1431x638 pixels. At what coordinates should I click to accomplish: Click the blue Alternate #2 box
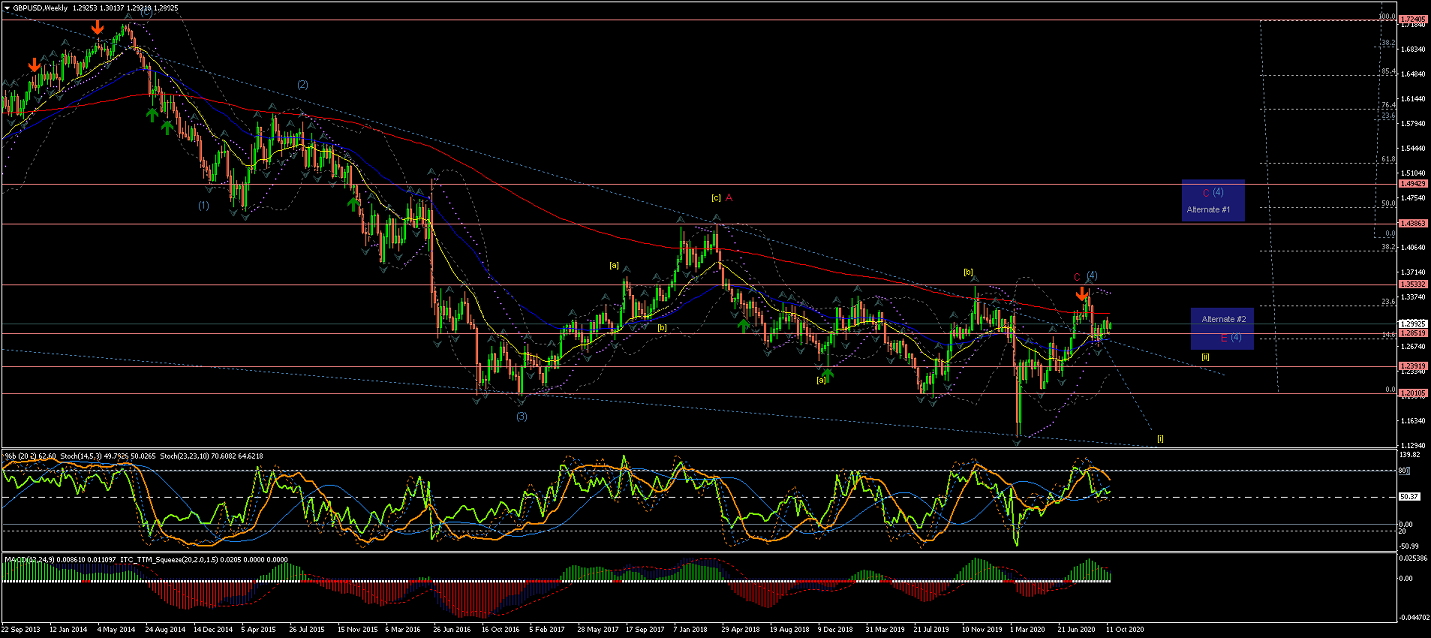click(1222, 328)
